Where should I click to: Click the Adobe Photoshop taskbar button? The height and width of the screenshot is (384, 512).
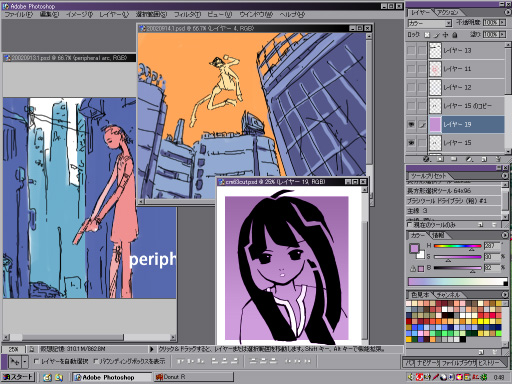[x=112, y=377]
